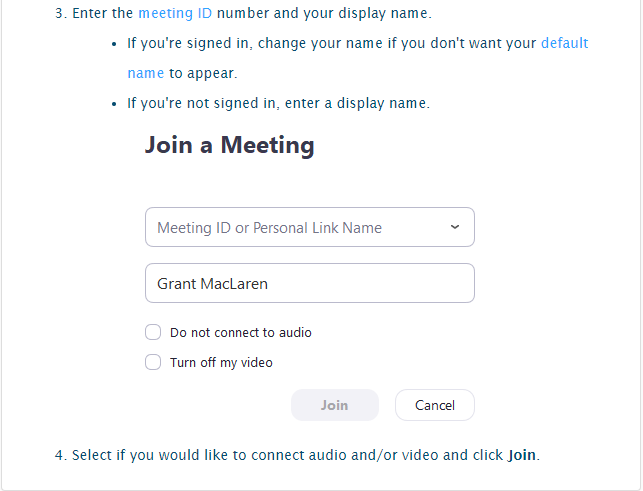Screen dimensions: 643x491
Task: Click the to appear text after name link
Action: (203, 73)
